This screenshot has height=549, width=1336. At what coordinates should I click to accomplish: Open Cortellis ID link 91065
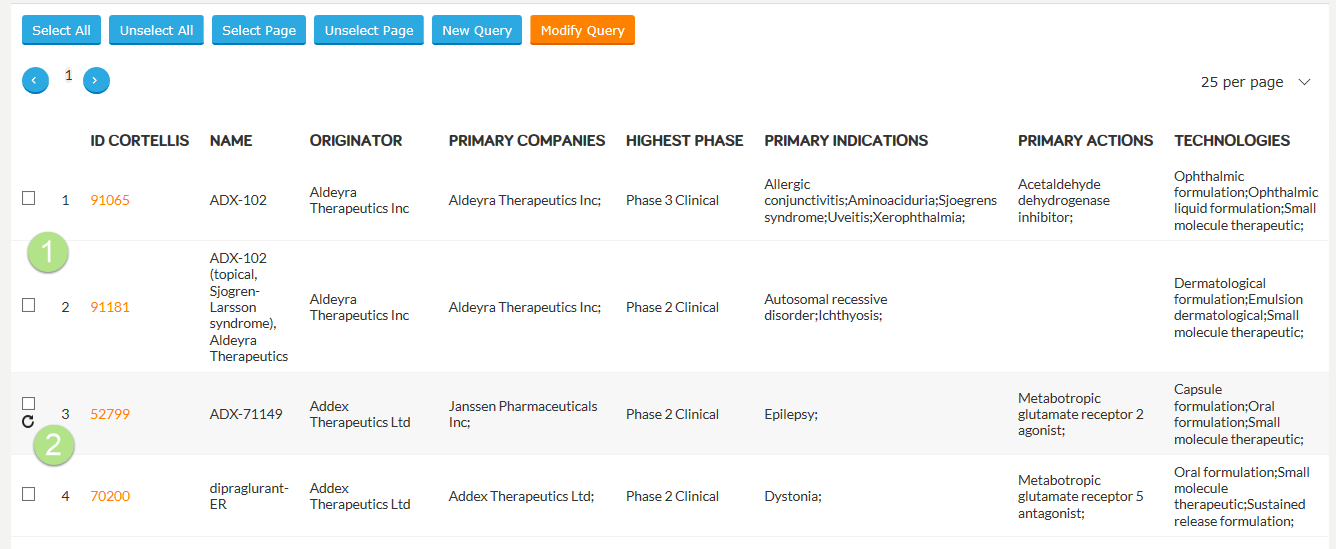point(110,200)
